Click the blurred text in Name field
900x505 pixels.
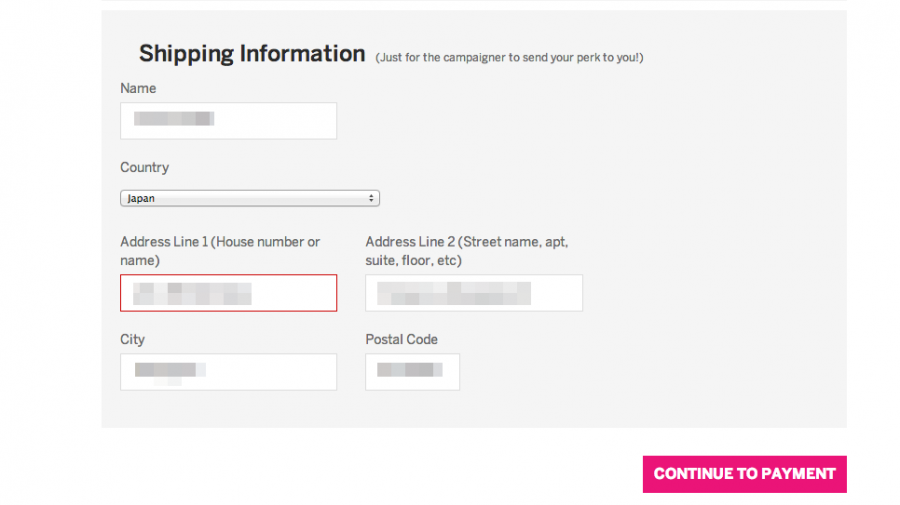(174, 119)
